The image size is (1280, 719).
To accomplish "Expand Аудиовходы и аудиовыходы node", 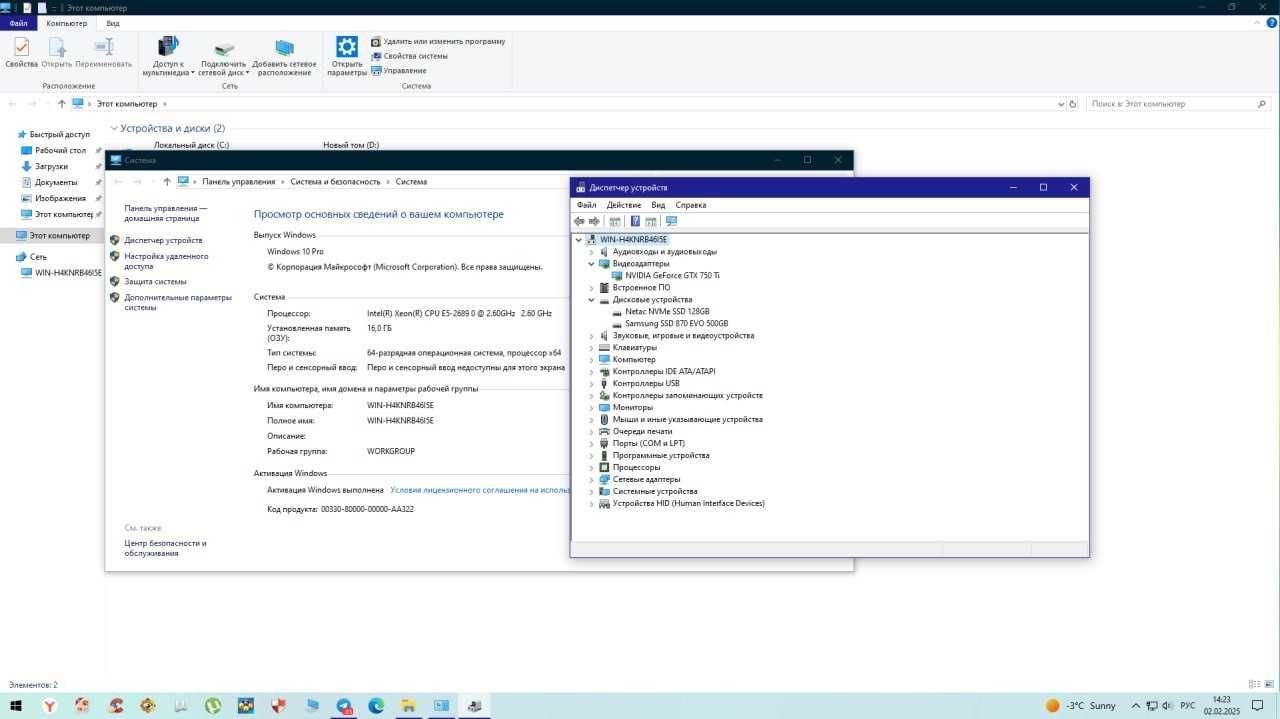I will coord(591,252).
